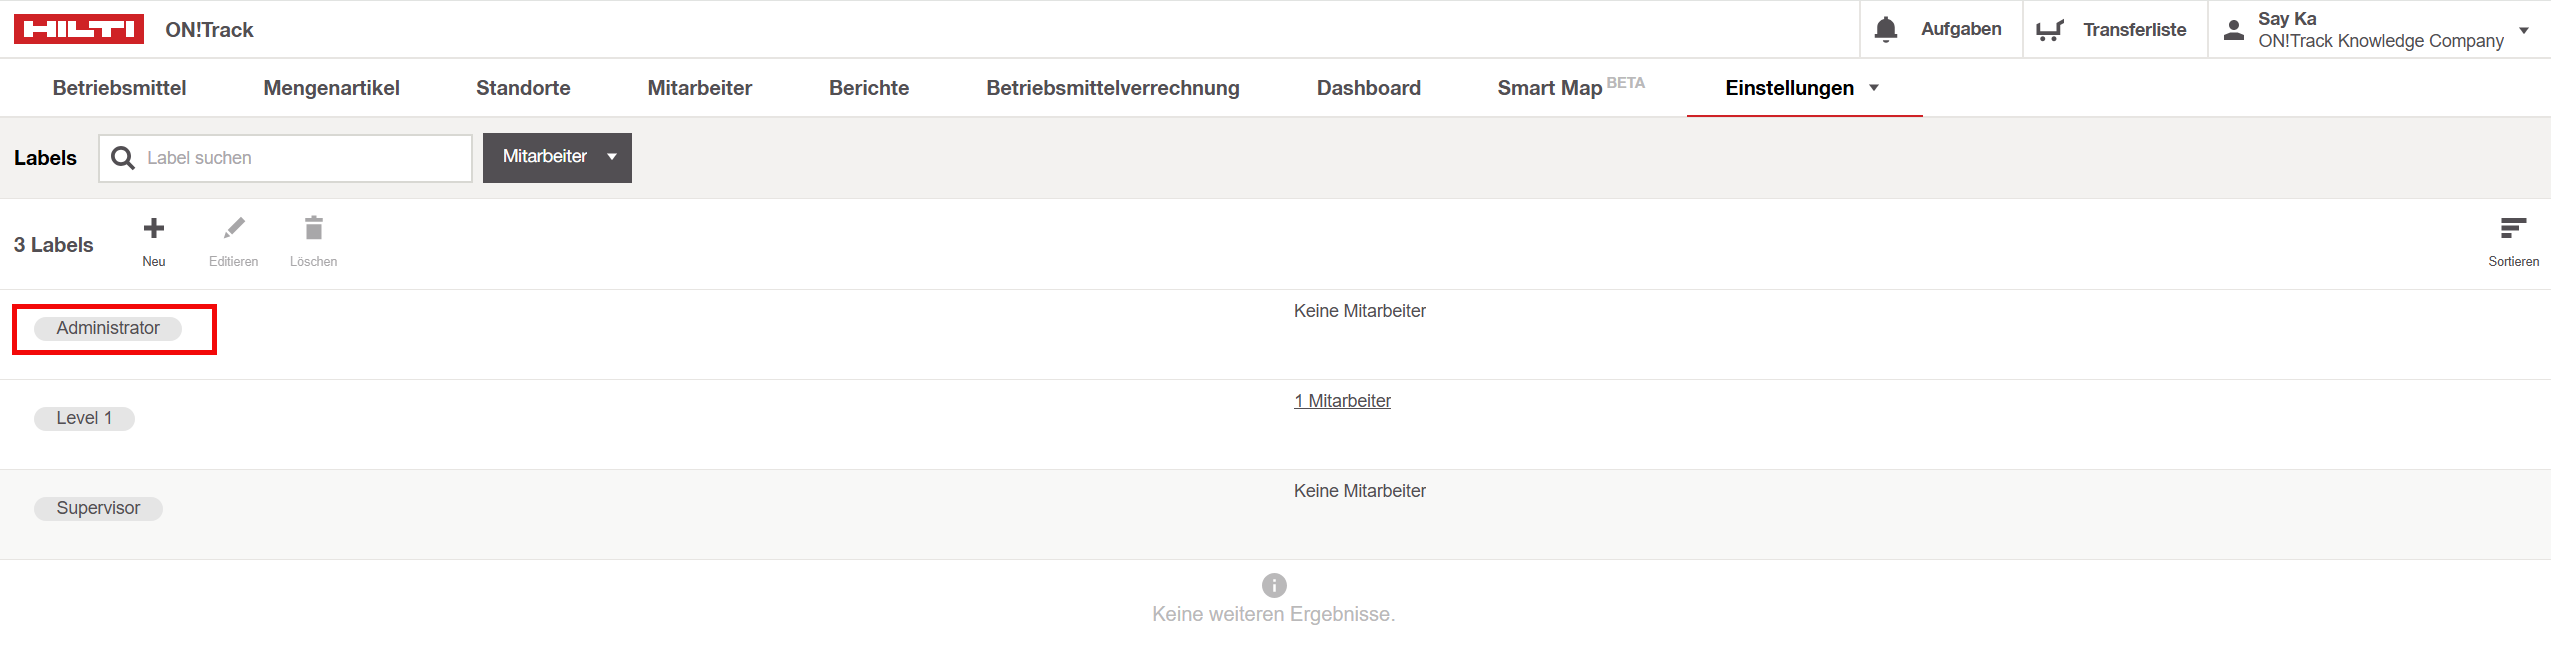Open the Betriebsmittel tab
The image size is (2551, 672).
pyautogui.click(x=119, y=88)
